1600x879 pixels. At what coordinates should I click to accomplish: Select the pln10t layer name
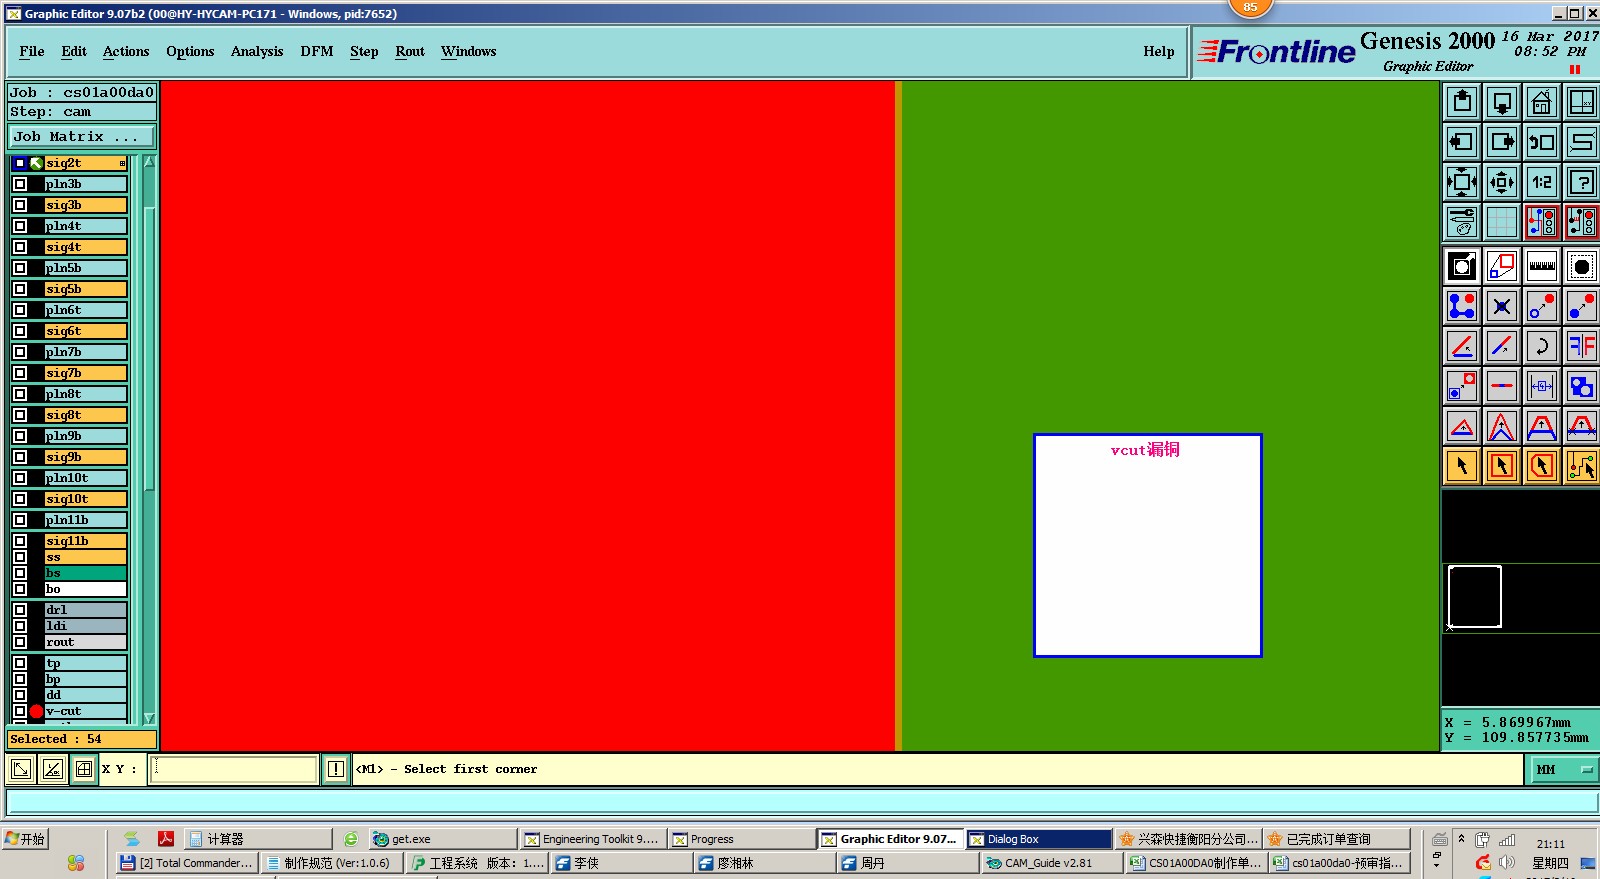(x=86, y=478)
